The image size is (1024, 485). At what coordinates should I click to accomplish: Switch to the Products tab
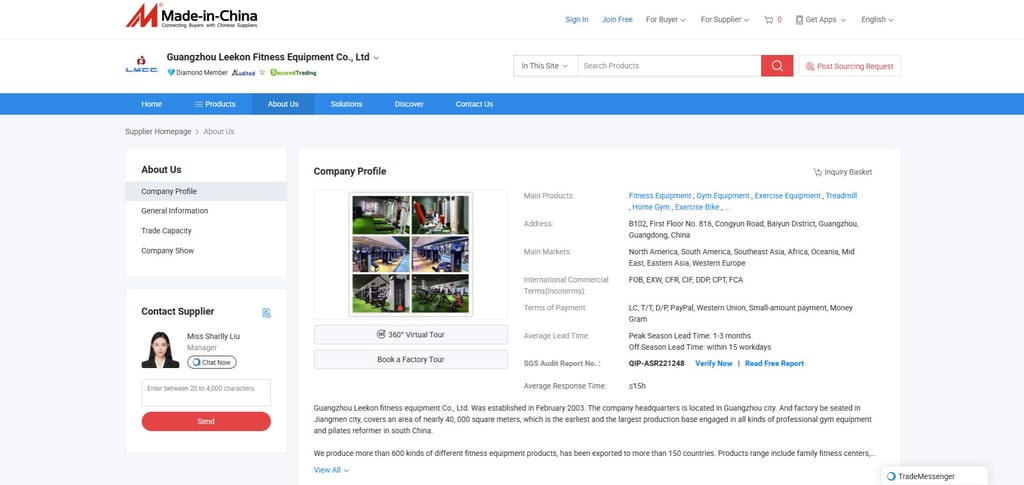215,104
